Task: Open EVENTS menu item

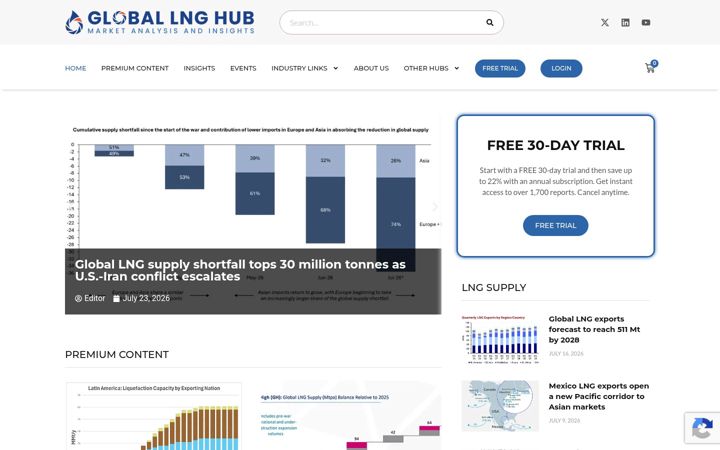Action: pos(243,68)
